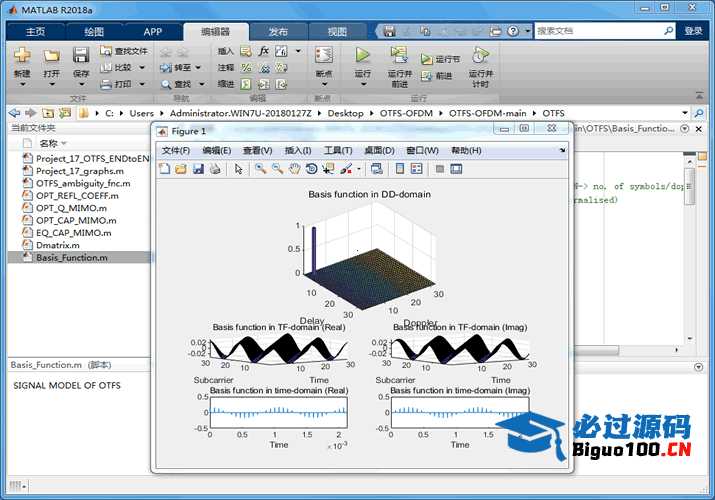This screenshot has height=500, width=715.
Task: Open the address path dropdown arrow
Action: 684,113
